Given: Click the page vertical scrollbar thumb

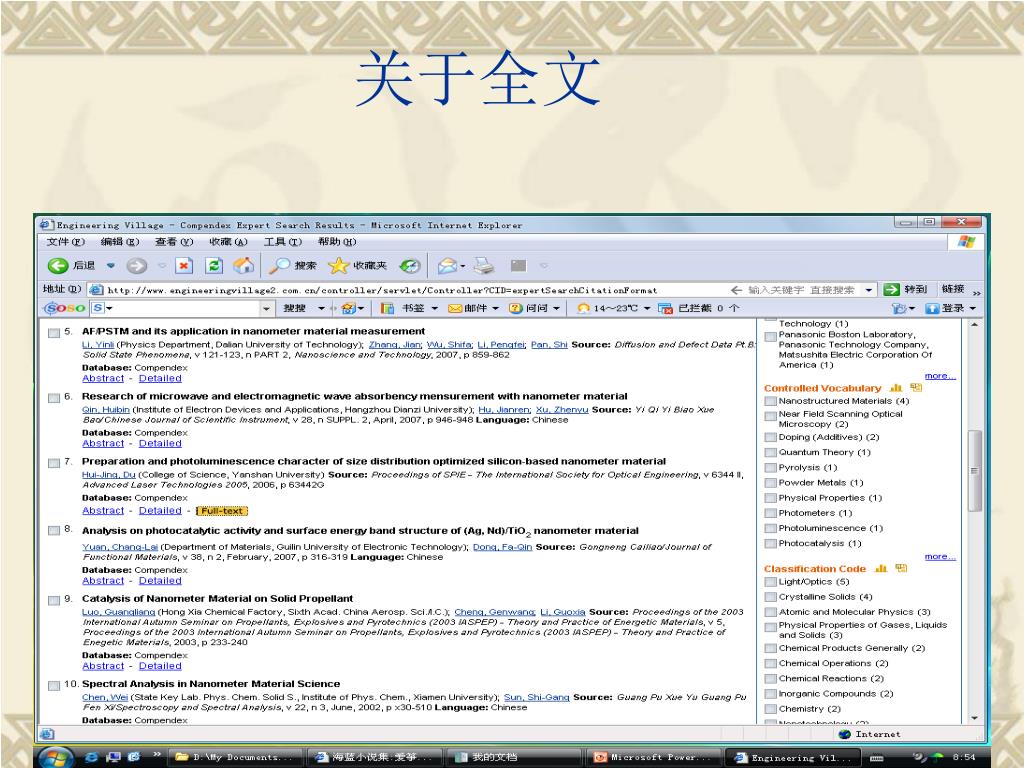Looking at the screenshot, I should 974,470.
